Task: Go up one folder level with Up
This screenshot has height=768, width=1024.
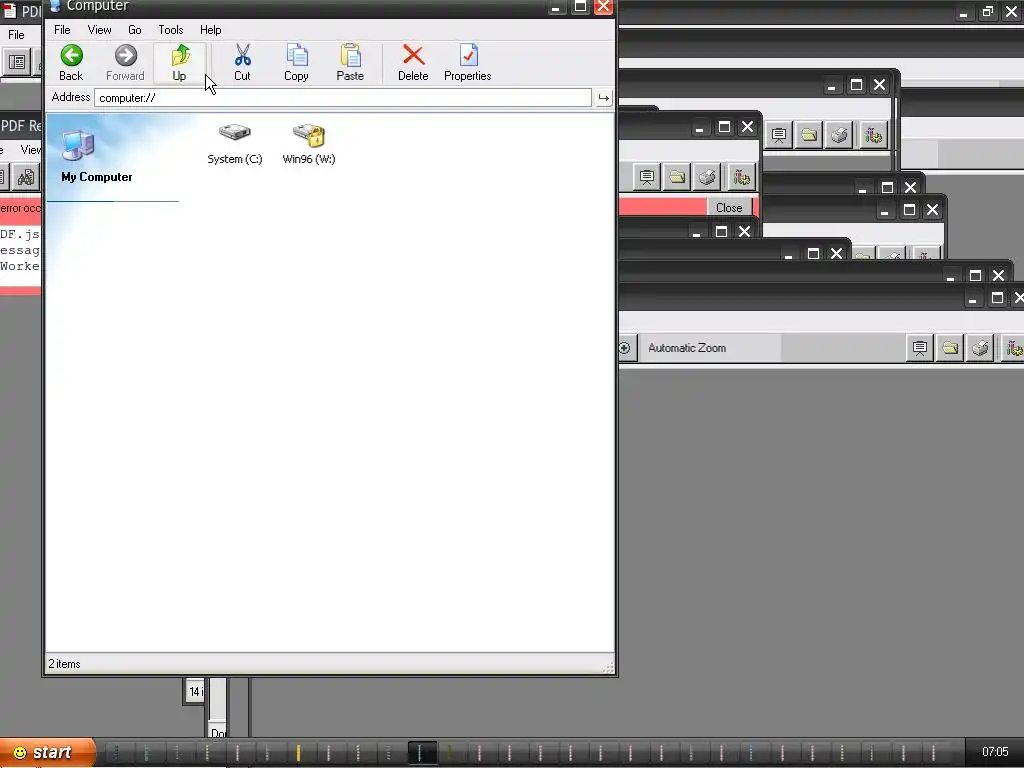Action: 180,63
